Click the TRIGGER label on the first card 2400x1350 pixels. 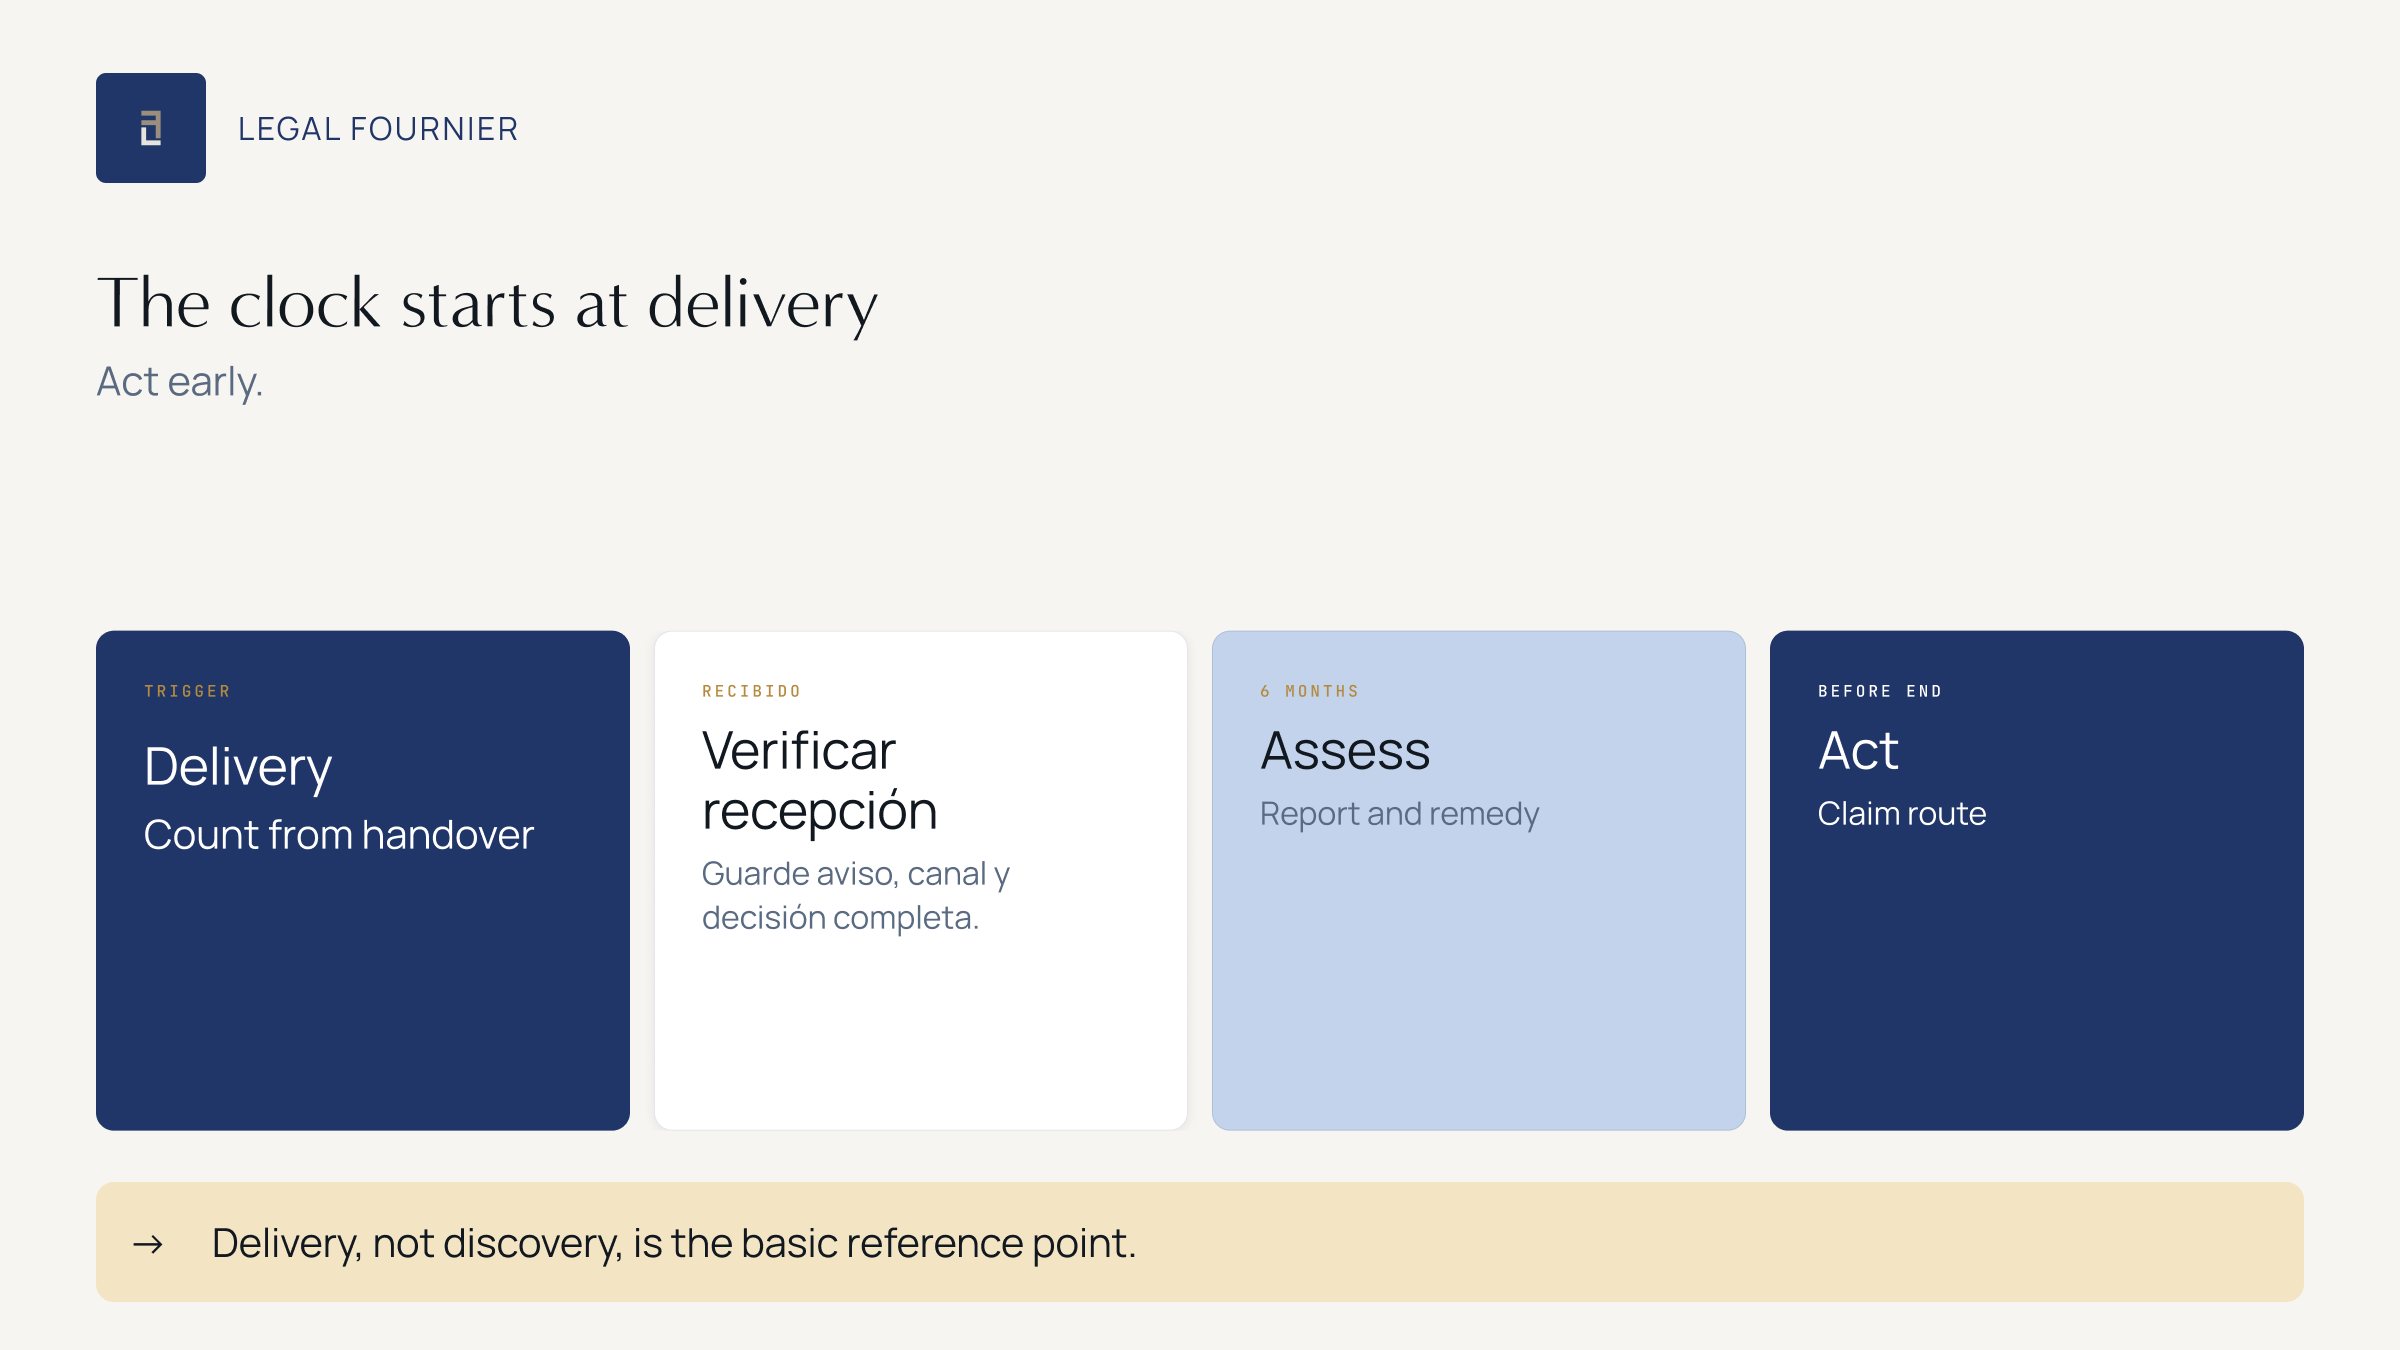pyautogui.click(x=188, y=691)
